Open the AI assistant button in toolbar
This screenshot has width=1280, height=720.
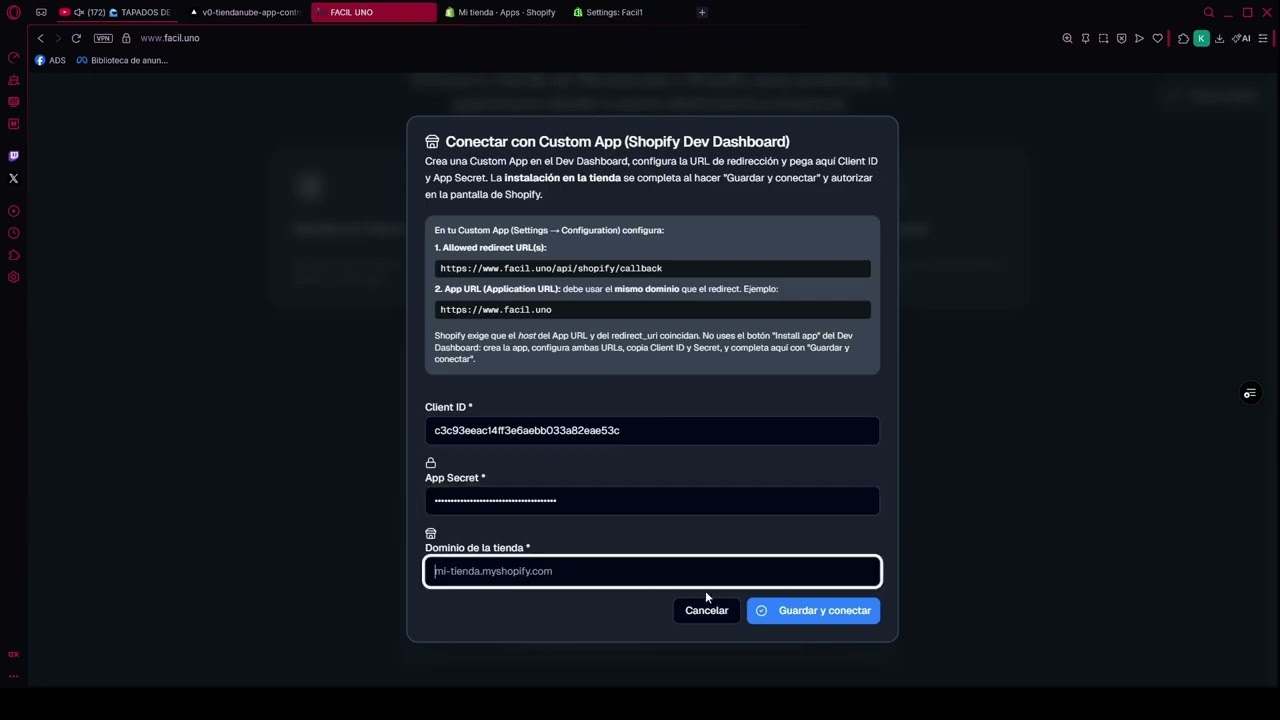coord(1241,38)
